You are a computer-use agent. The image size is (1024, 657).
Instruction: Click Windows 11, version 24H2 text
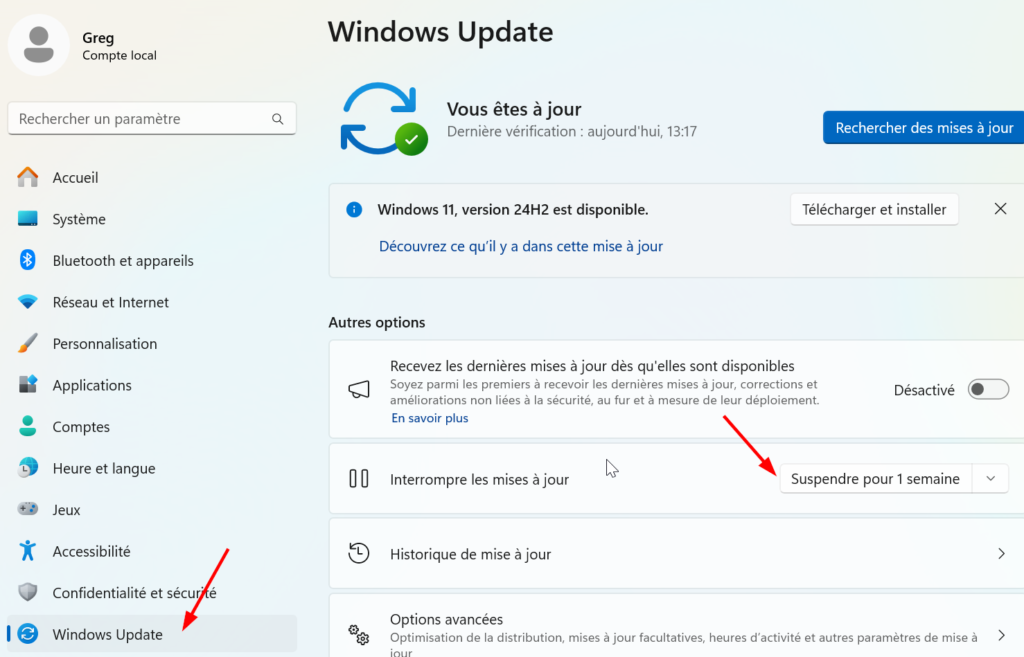coord(513,210)
